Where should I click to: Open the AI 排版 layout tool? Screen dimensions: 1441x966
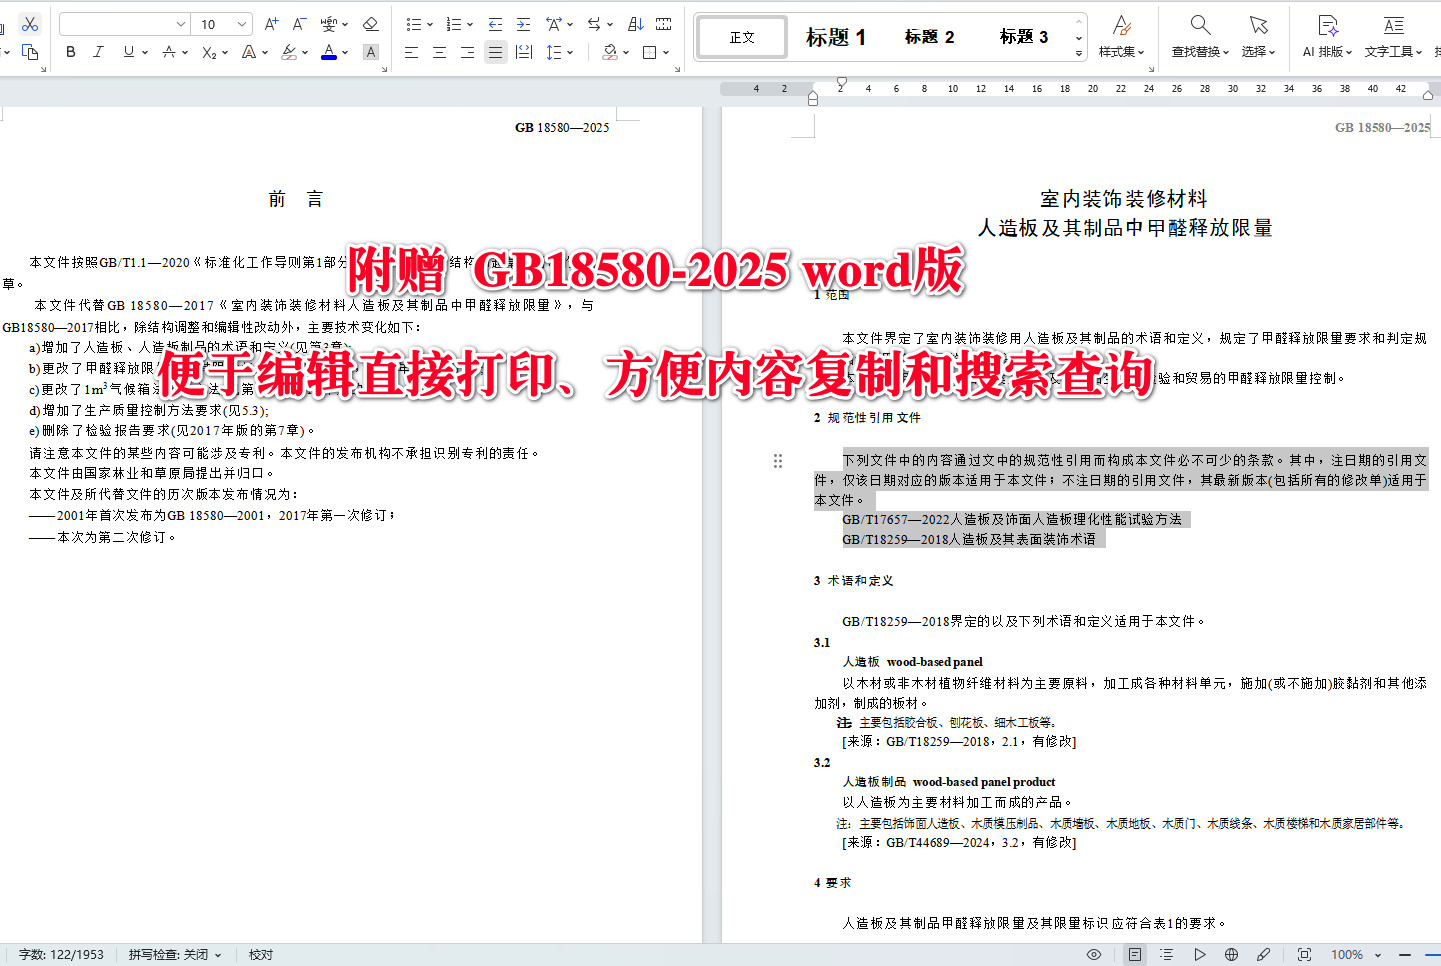tap(1325, 36)
